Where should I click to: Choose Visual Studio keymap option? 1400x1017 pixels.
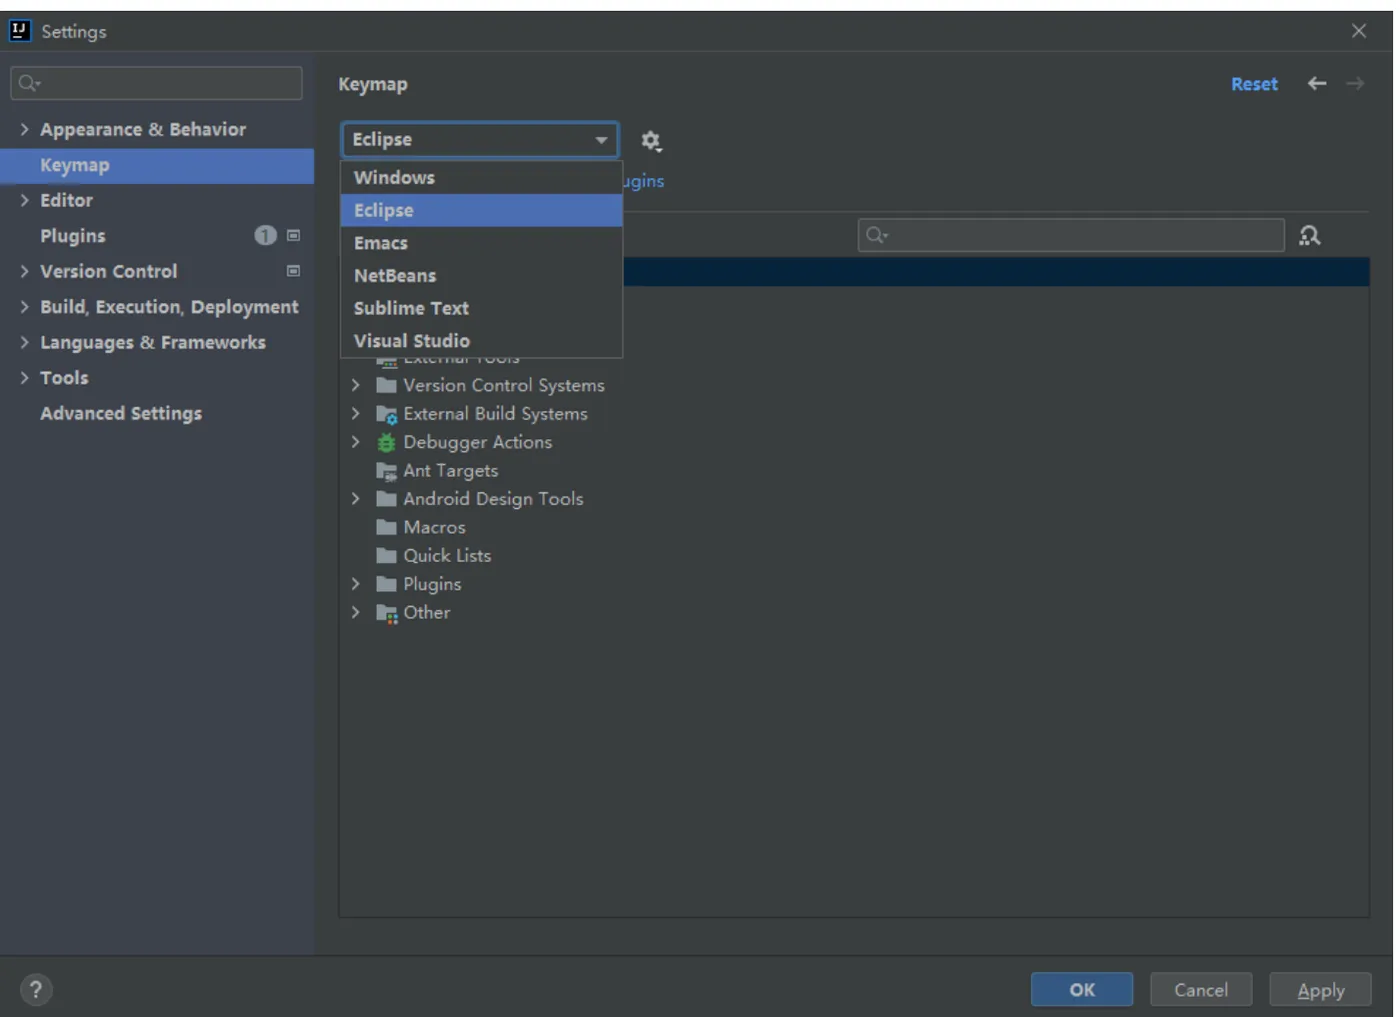coord(481,341)
